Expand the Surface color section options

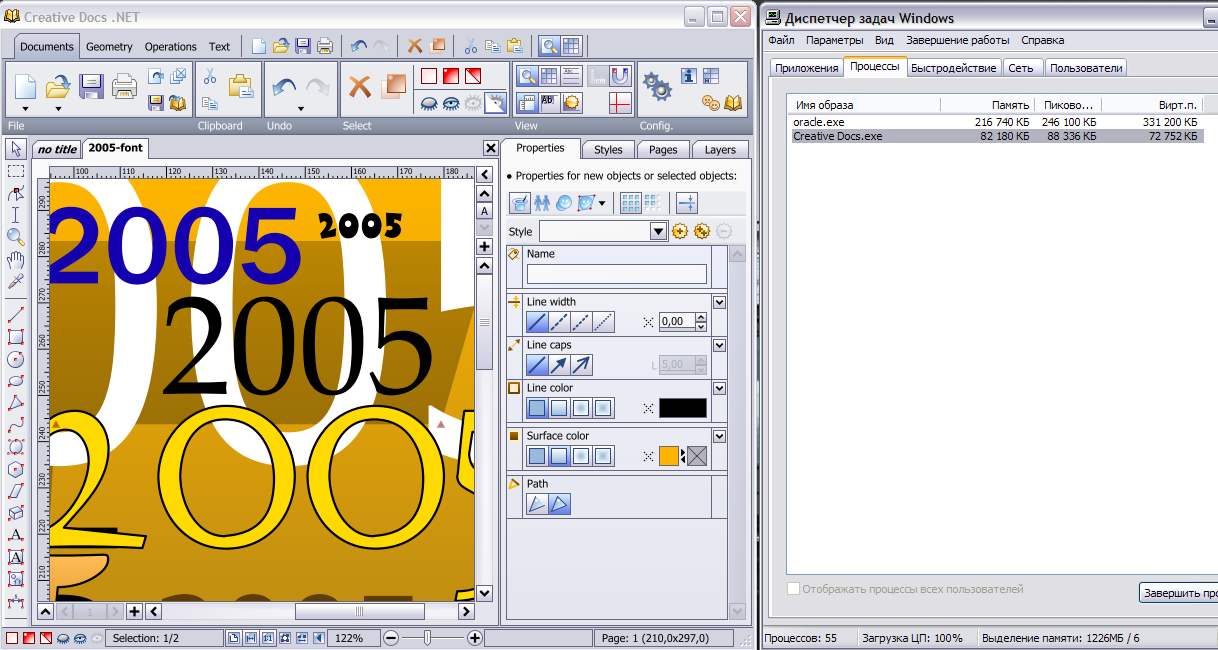pos(719,436)
